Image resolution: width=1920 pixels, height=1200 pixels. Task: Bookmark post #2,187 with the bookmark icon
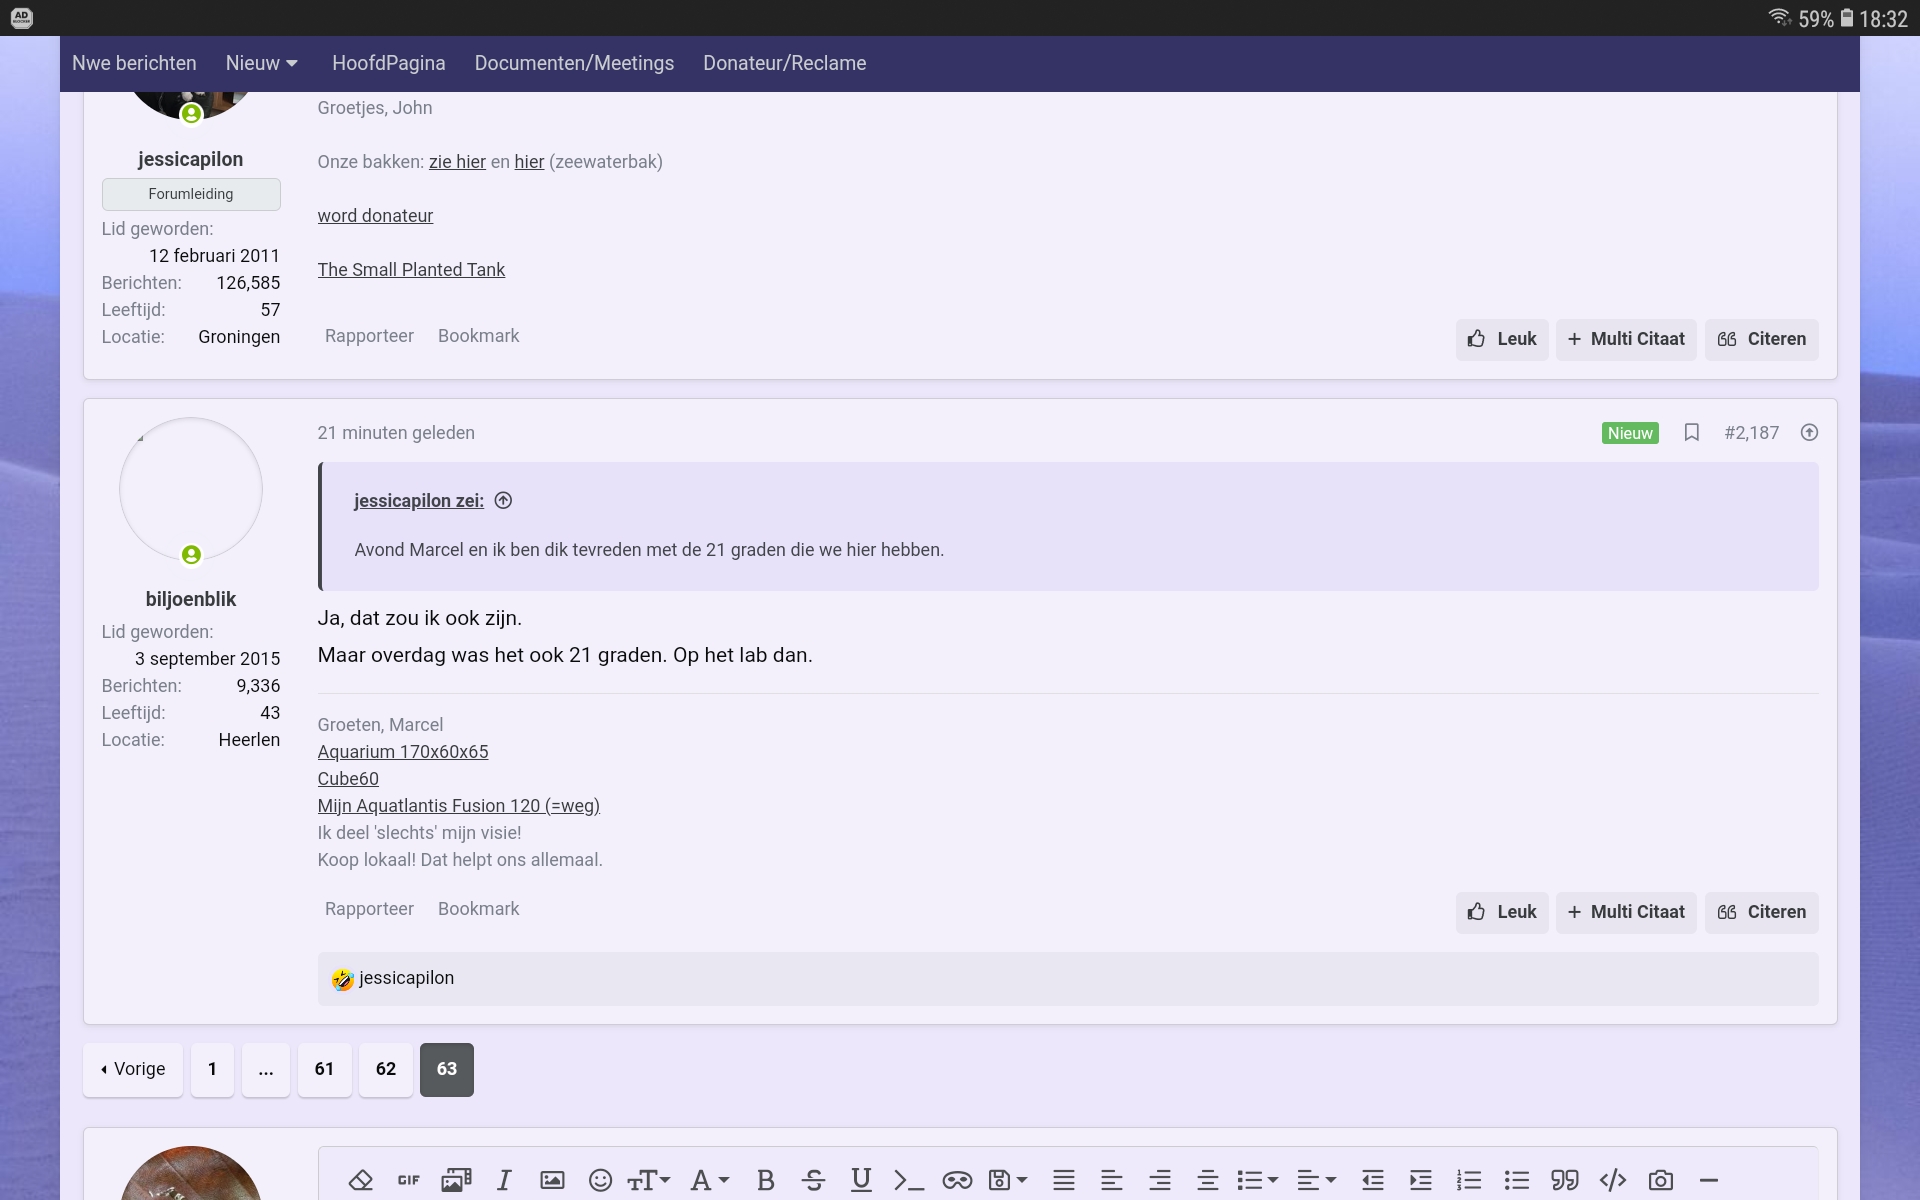(1692, 432)
